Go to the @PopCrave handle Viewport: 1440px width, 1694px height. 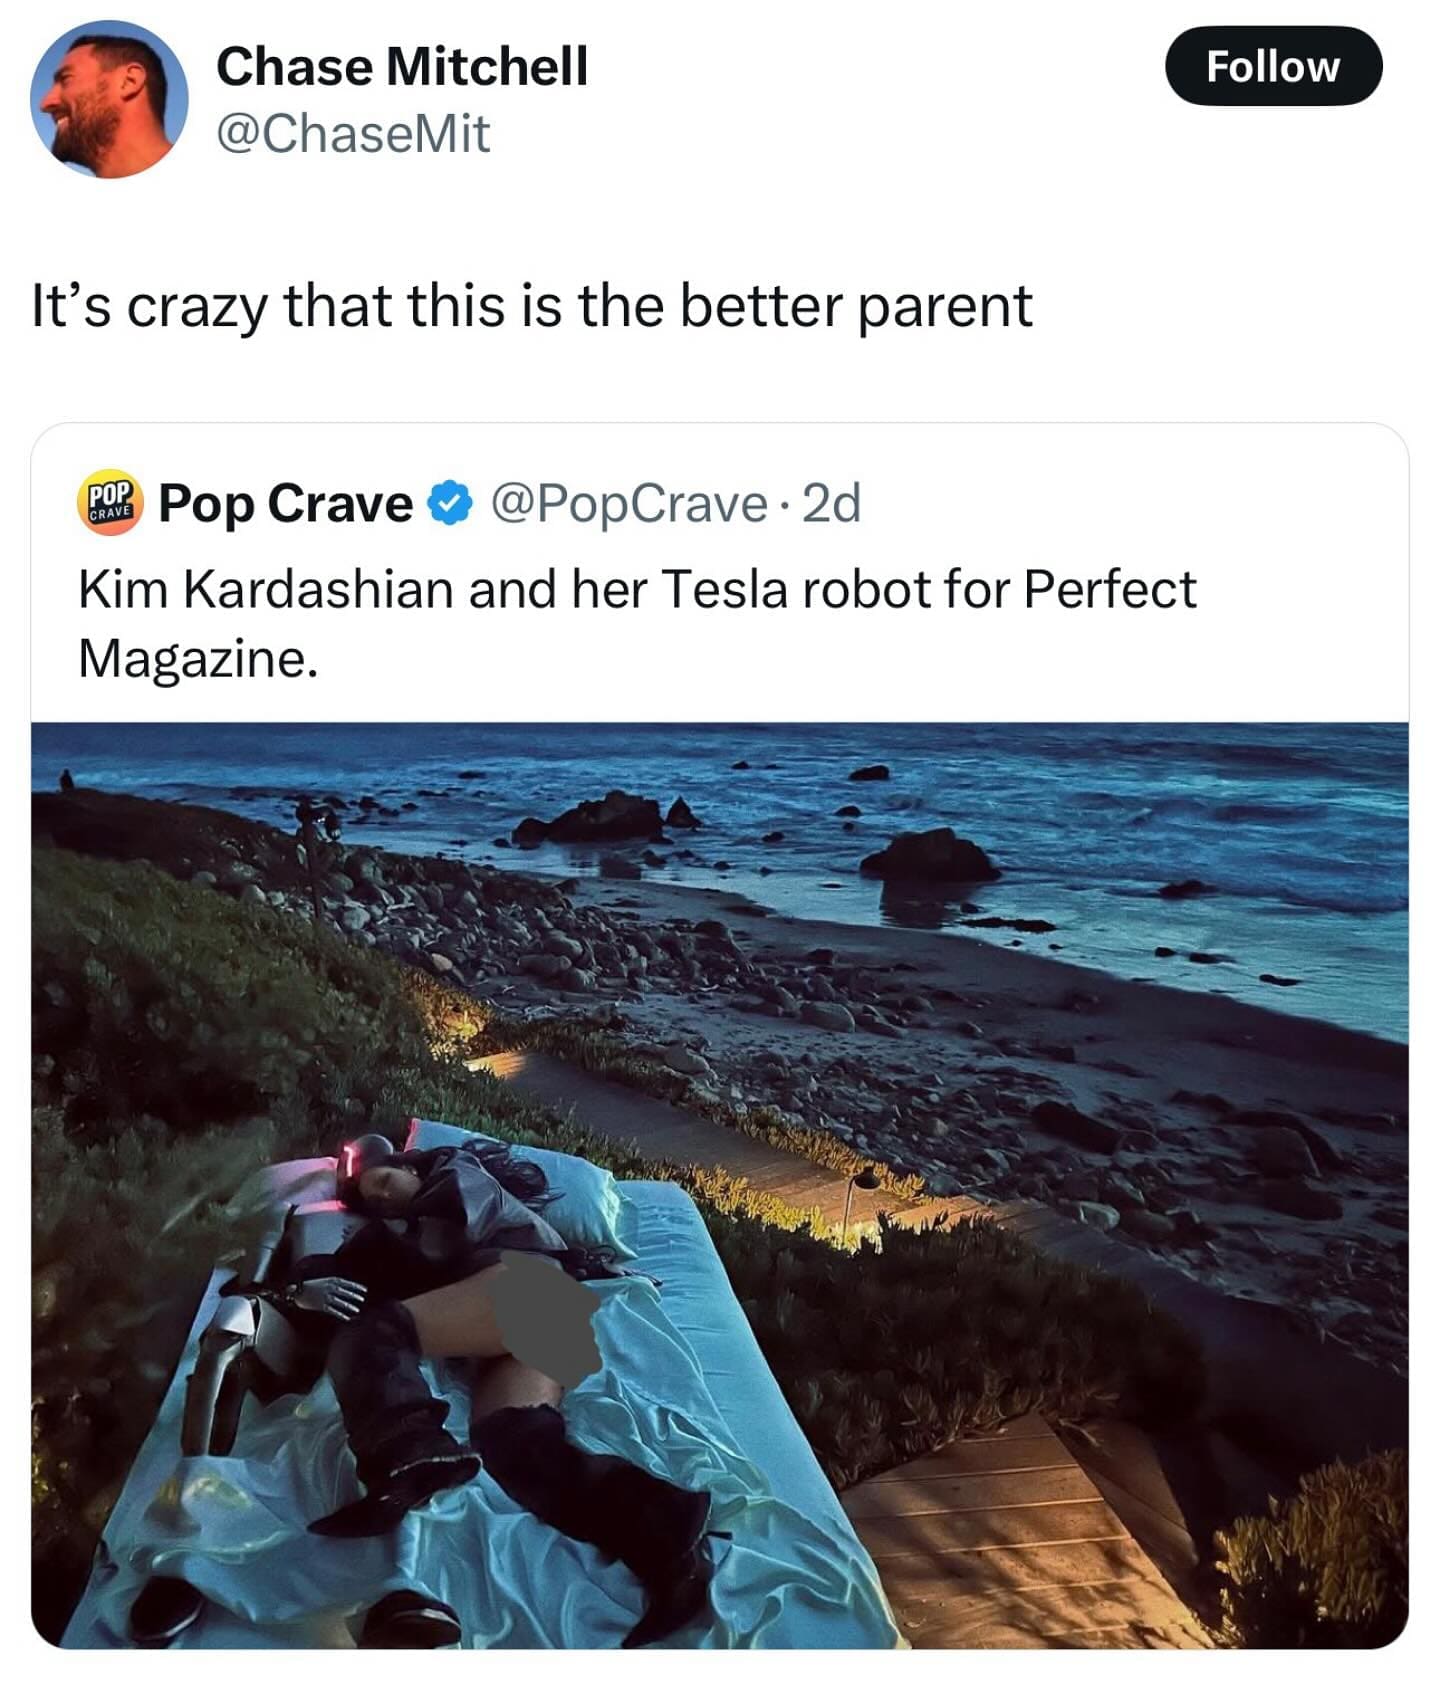628,504
